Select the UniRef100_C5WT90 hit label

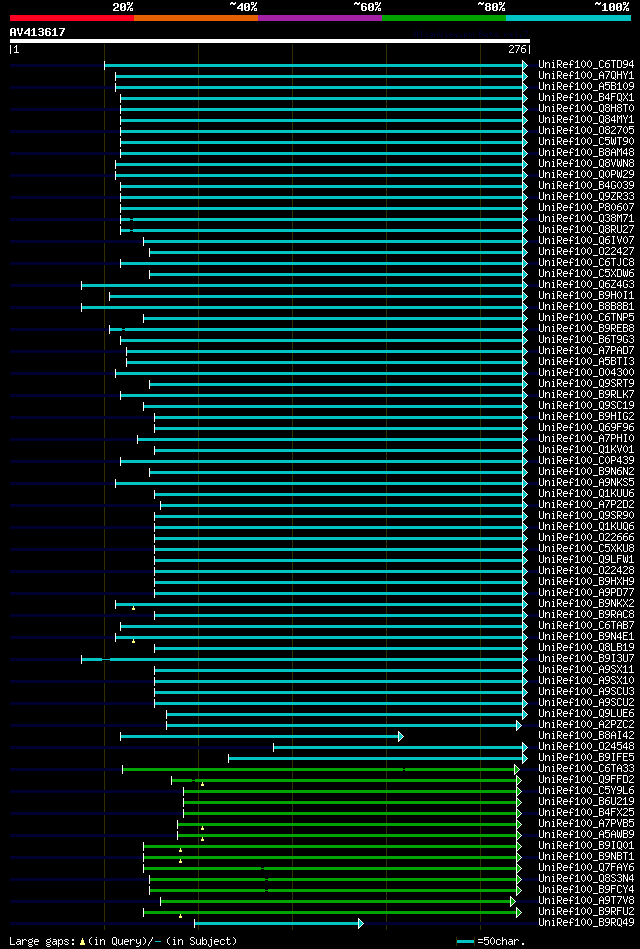586,142
